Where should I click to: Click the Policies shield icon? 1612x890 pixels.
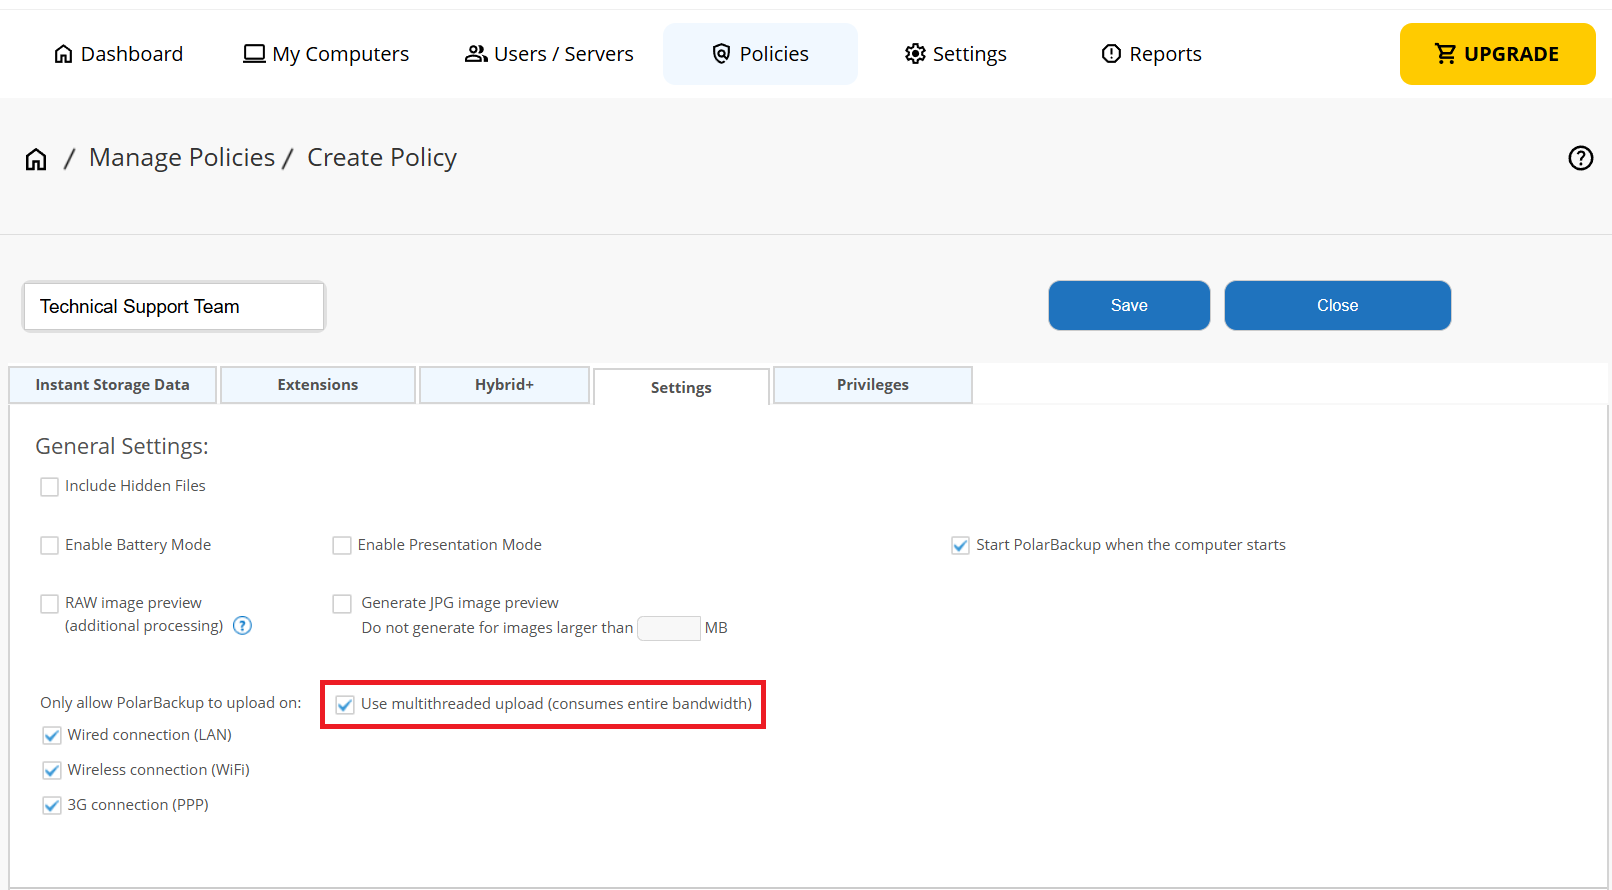pyautogui.click(x=721, y=54)
